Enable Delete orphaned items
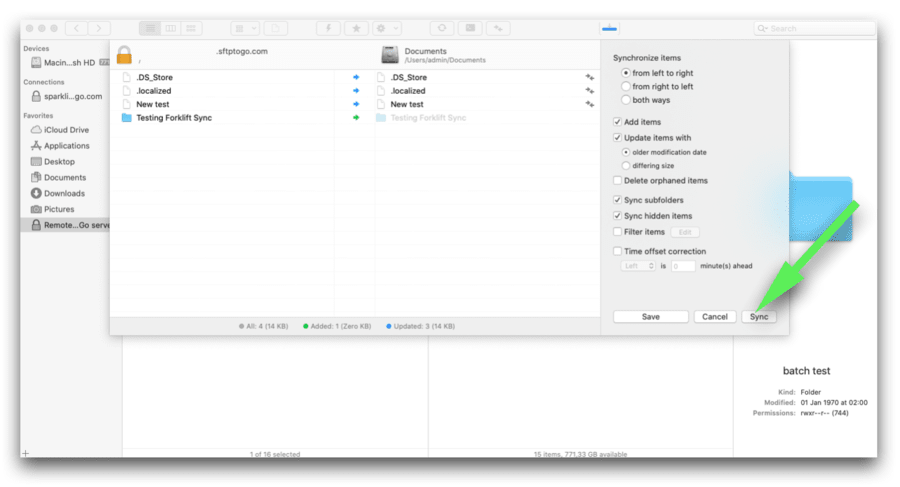 (x=618, y=180)
